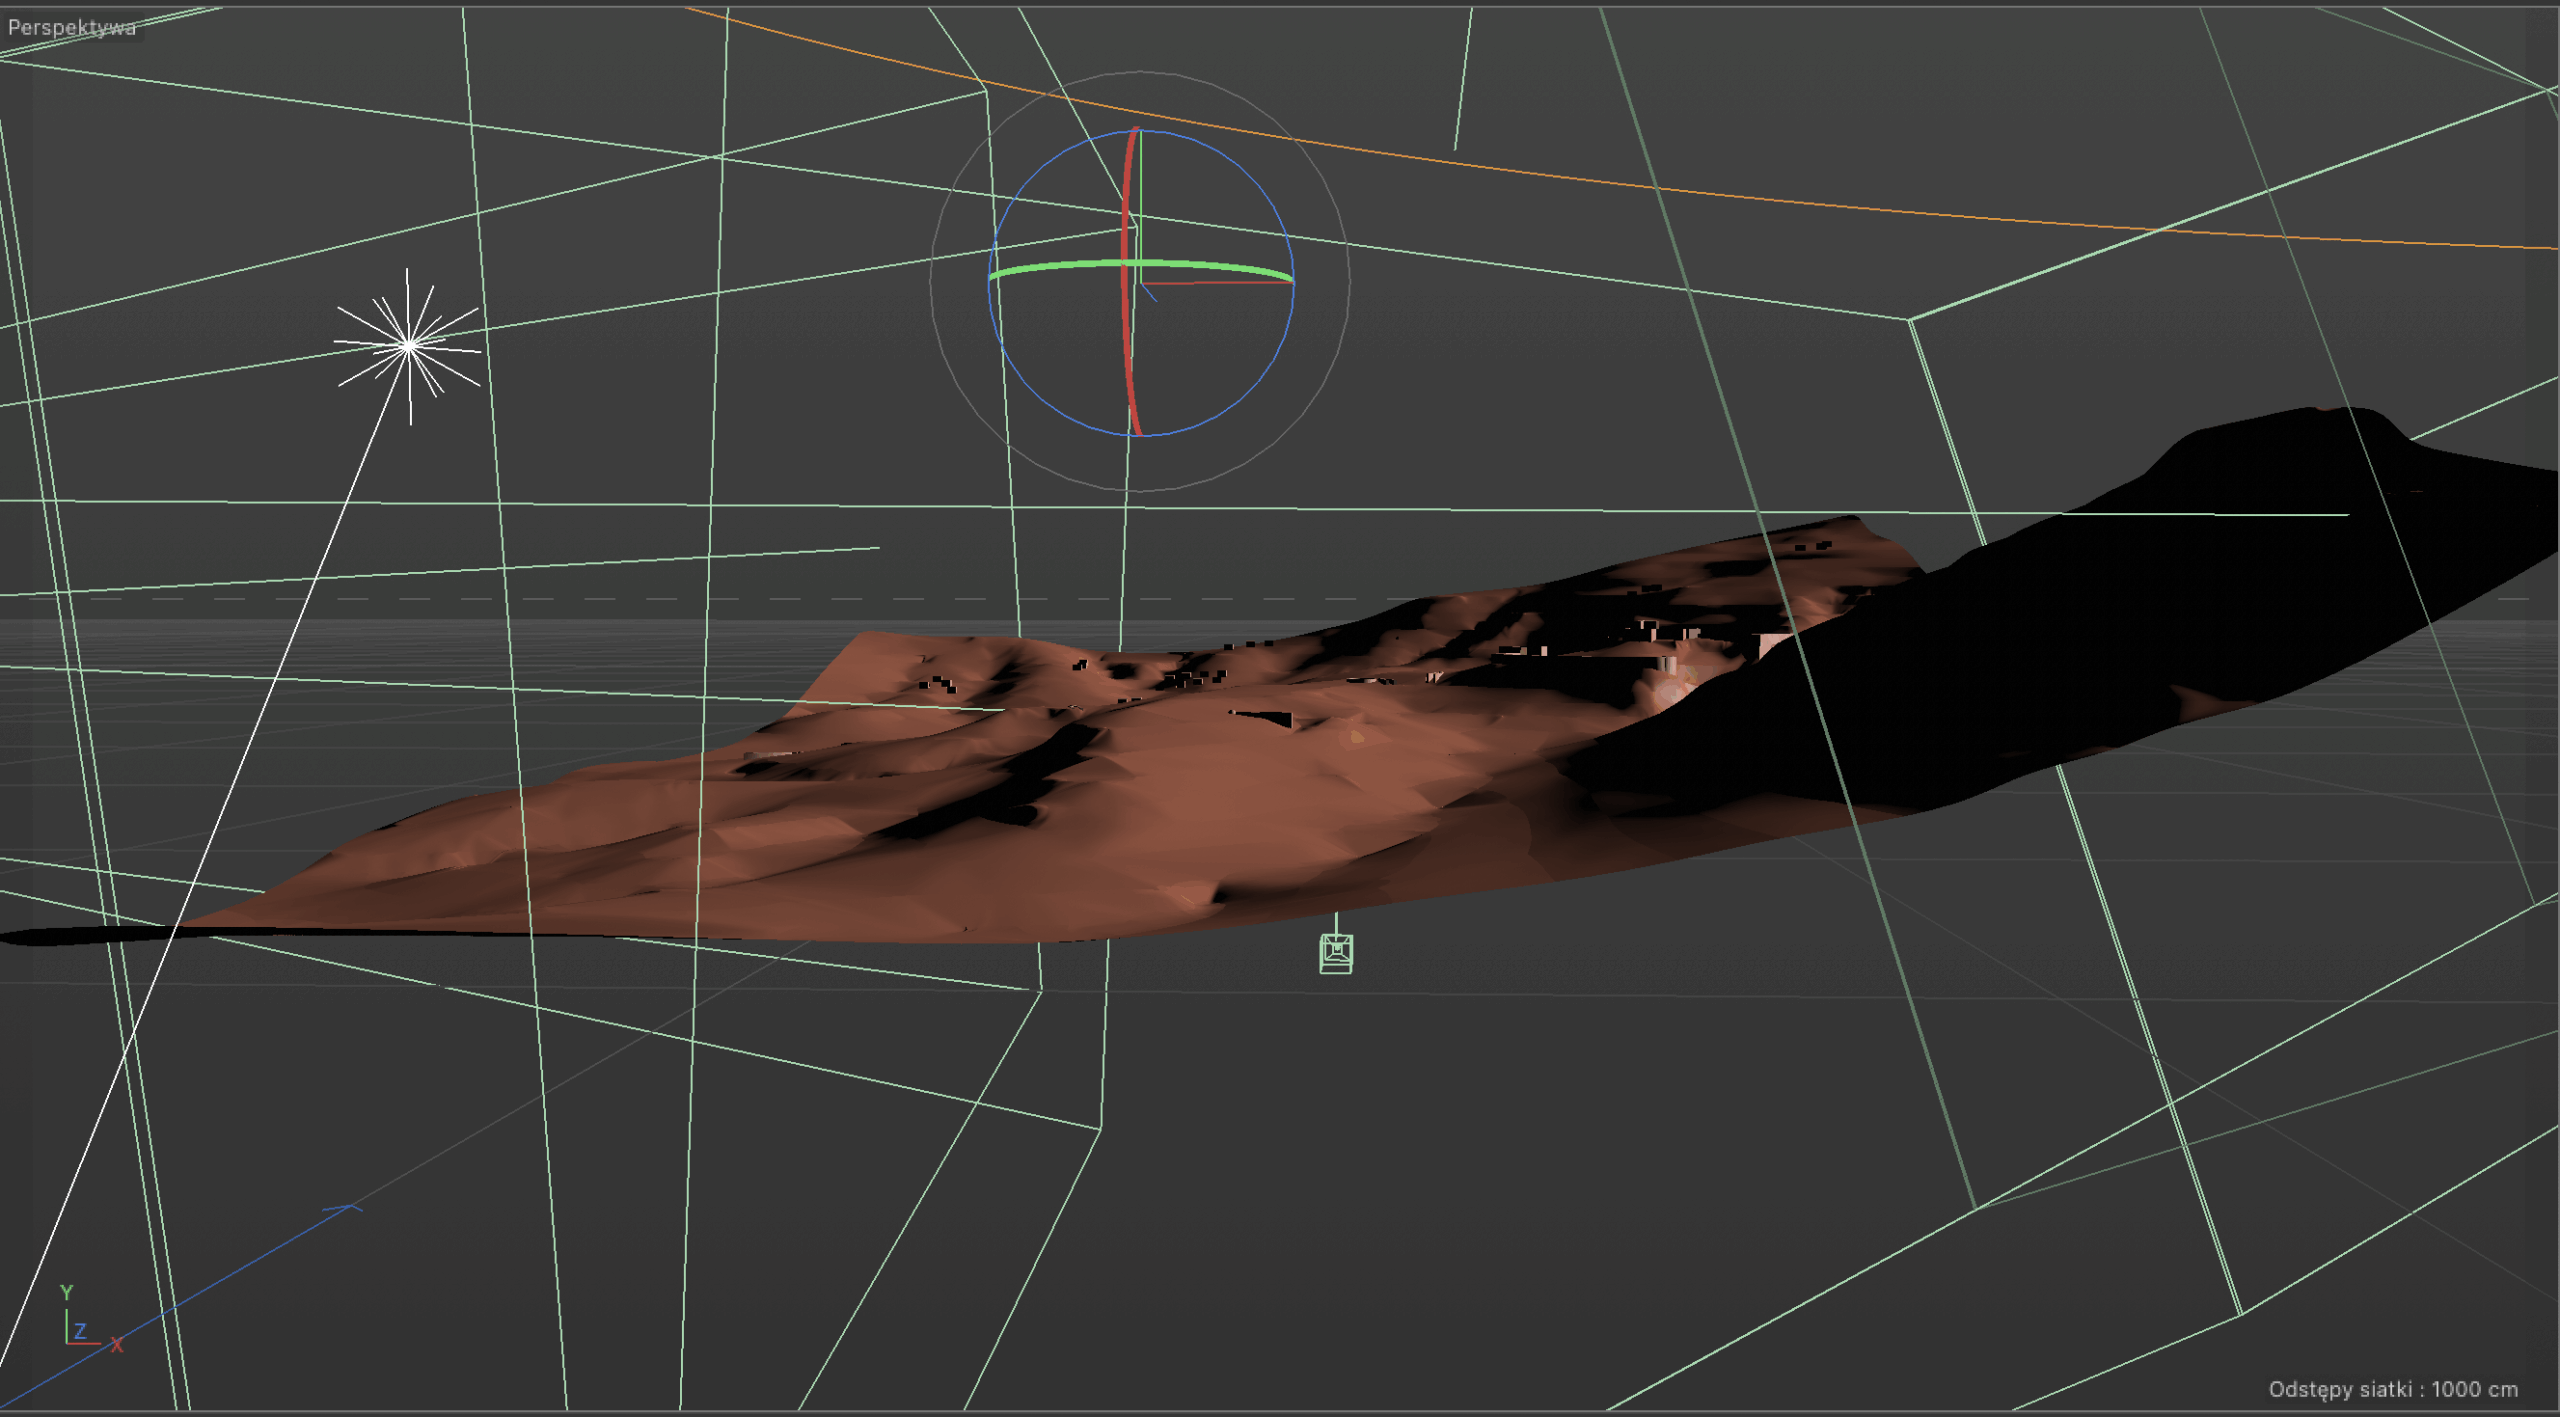Open the Perspektywa viewport label
This screenshot has height=1417, width=2560.
[x=72, y=27]
